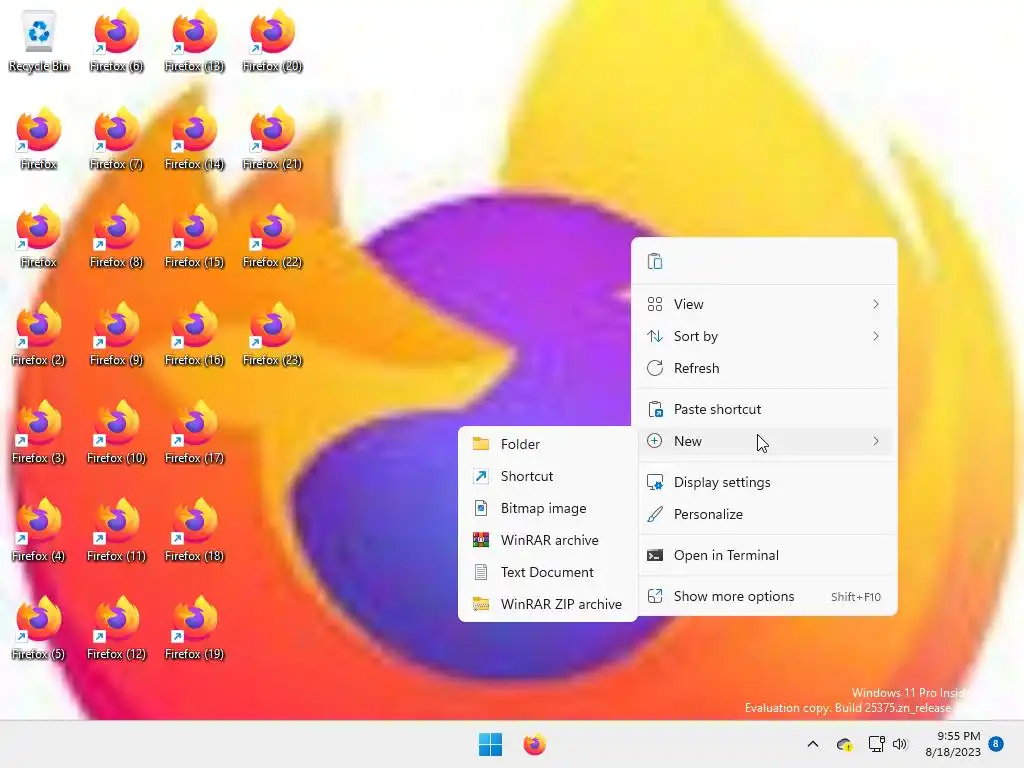Select the Firefox (20) shortcut icon
This screenshot has height=768, width=1024.
tap(272, 40)
